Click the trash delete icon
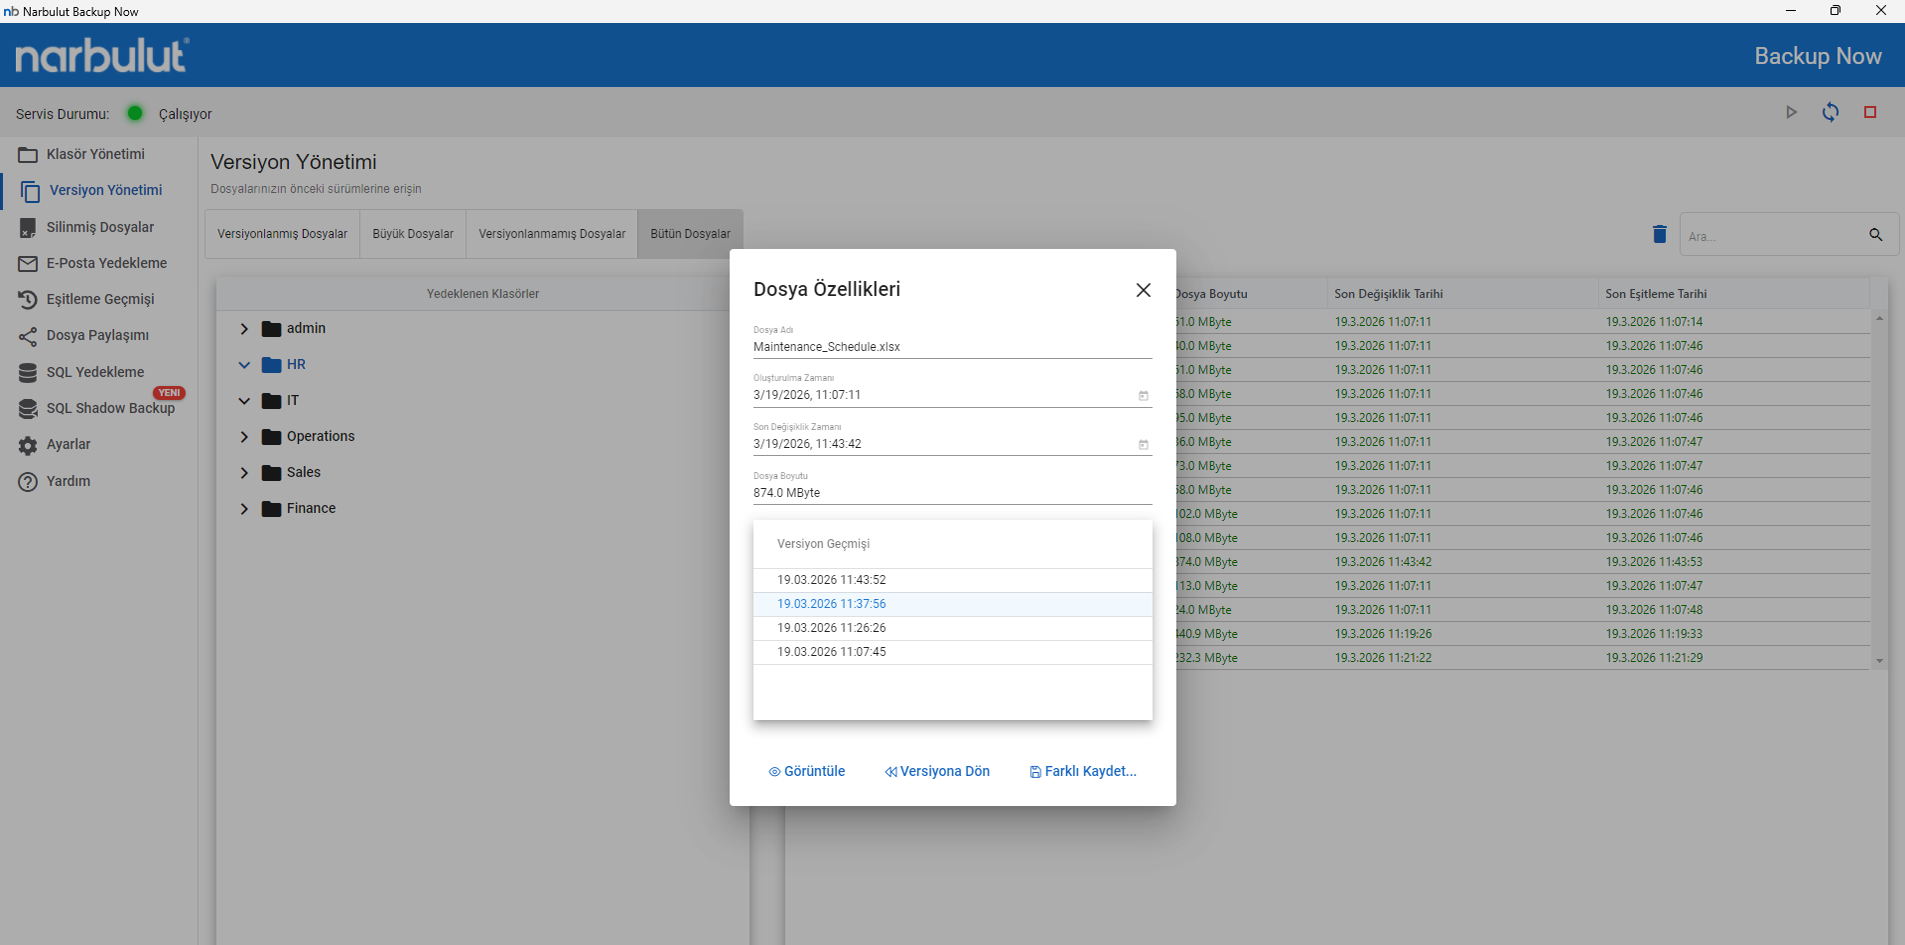Screen dimensions: 1905x945 tap(1659, 234)
